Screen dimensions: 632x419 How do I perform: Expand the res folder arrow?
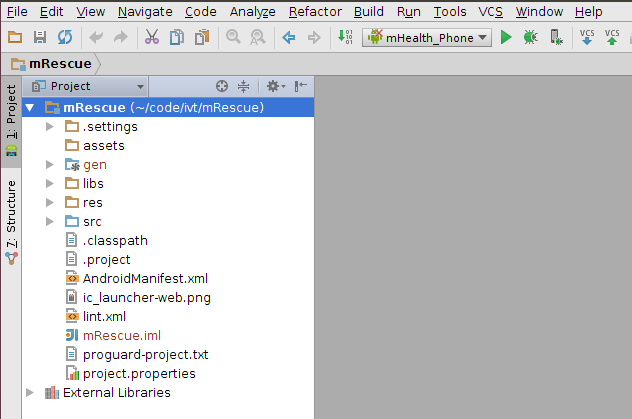(x=50, y=202)
